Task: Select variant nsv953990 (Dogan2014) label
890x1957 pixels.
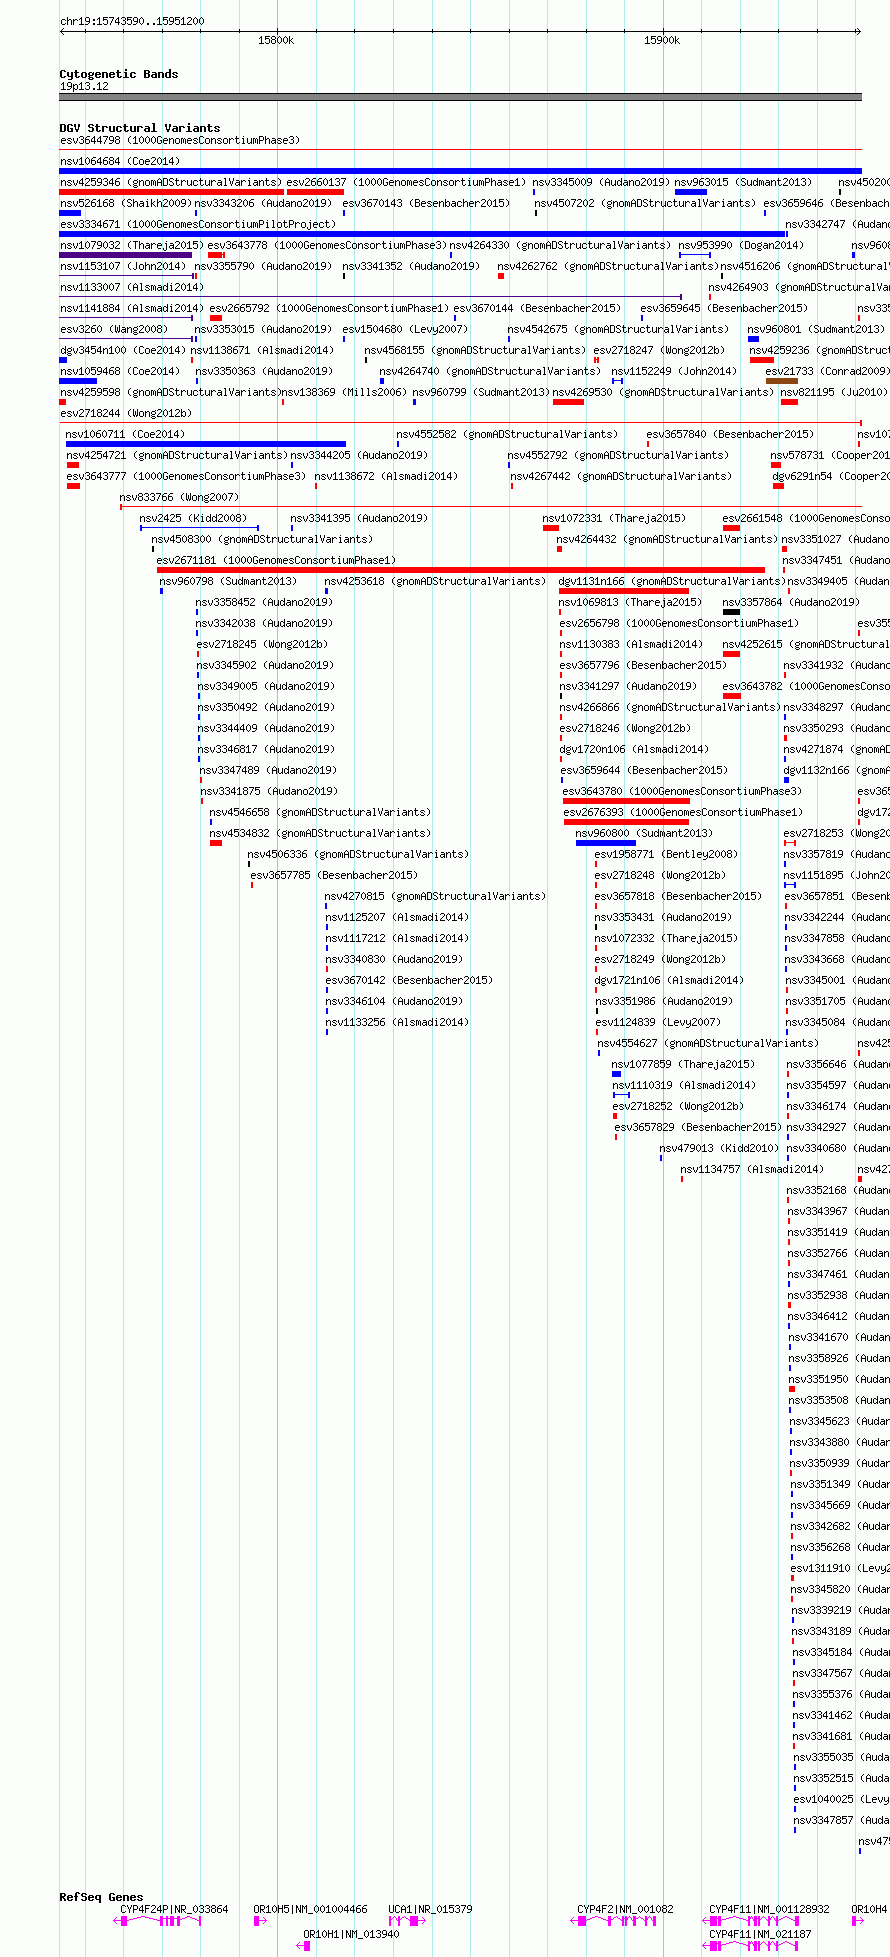Action: 741,245
